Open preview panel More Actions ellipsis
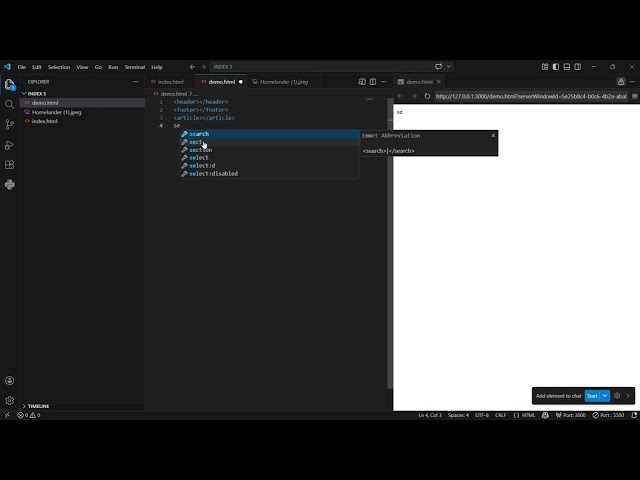 point(632,82)
